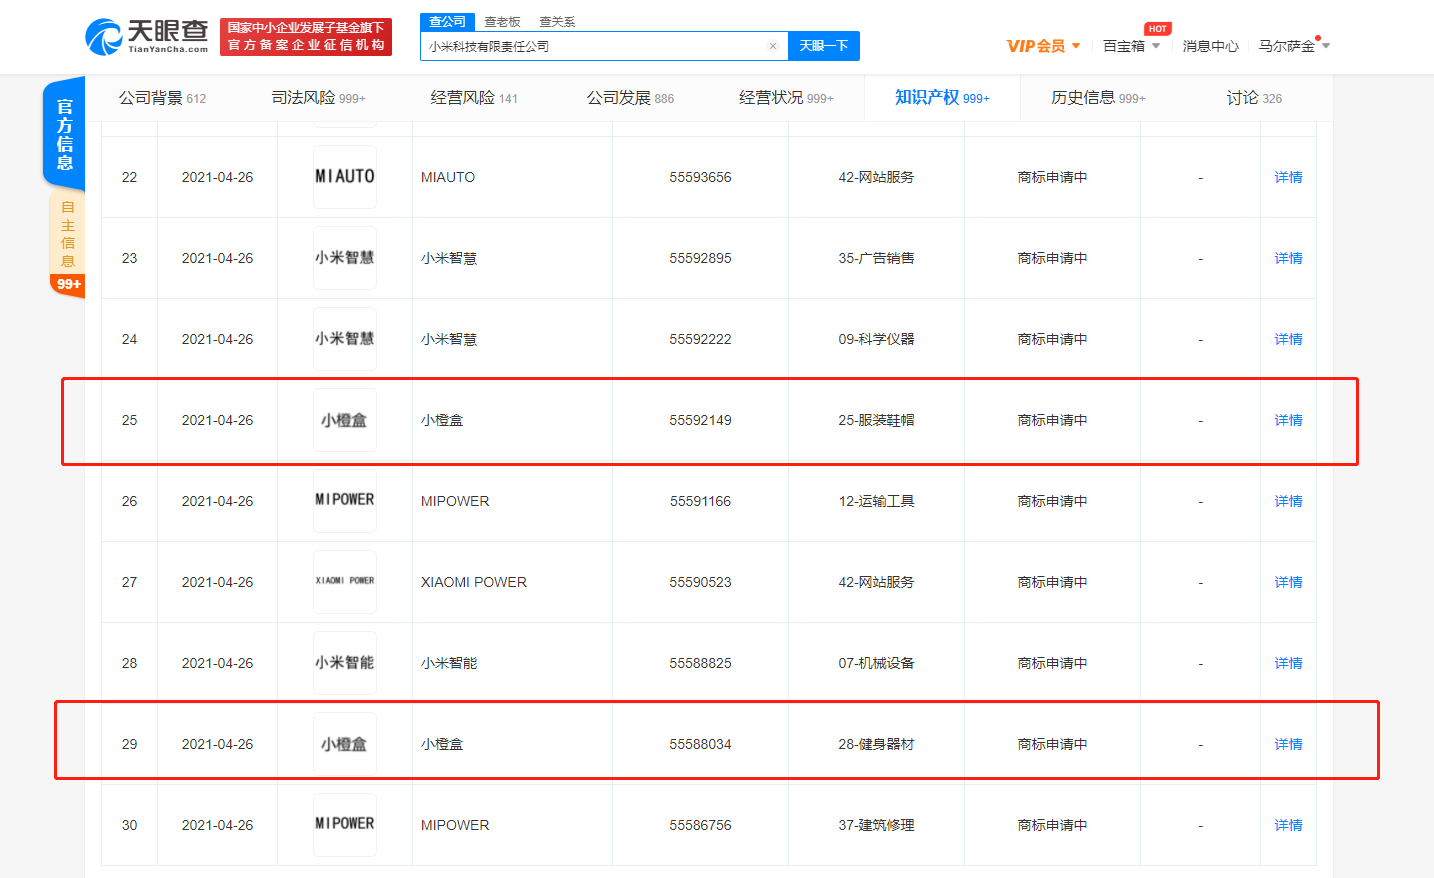Click the 07-机械设备 category cell
Image resolution: width=1434 pixels, height=878 pixels.
(876, 663)
